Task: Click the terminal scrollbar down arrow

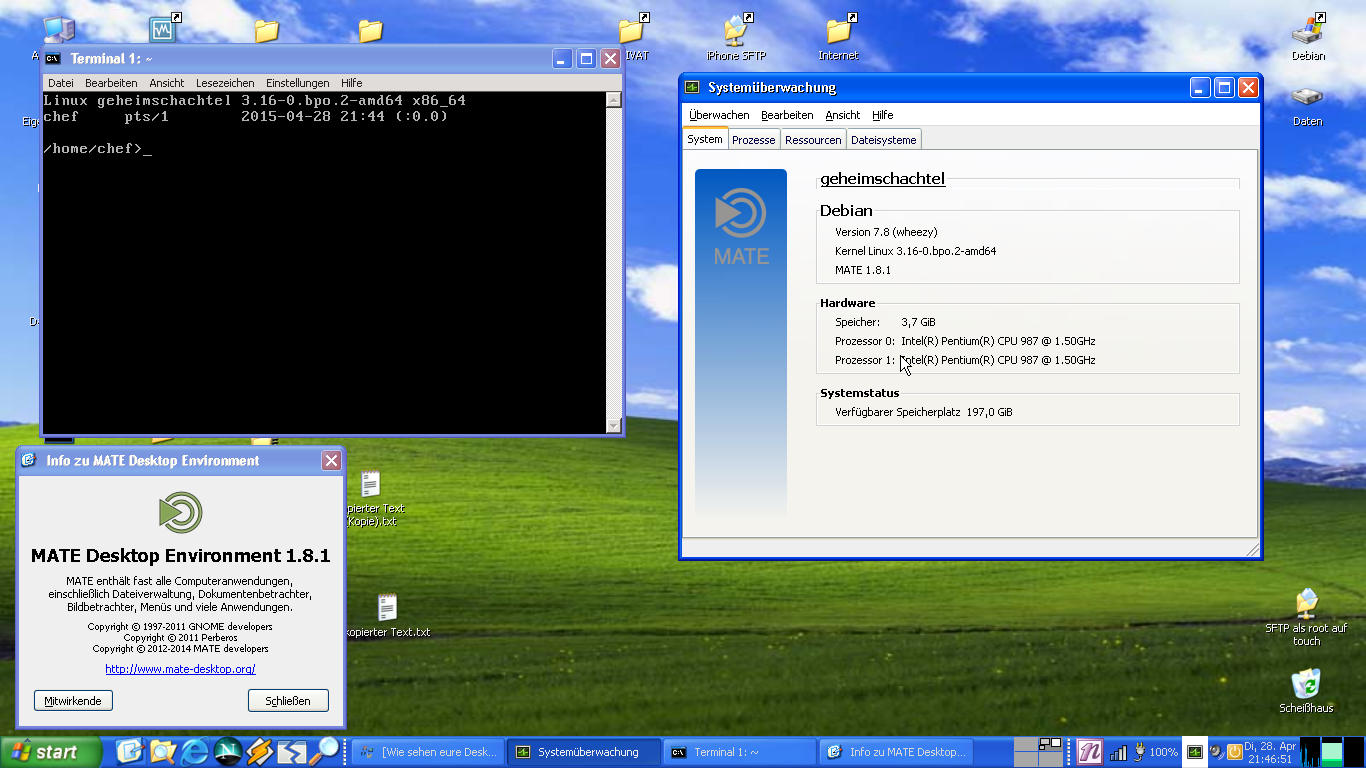Action: coord(614,426)
